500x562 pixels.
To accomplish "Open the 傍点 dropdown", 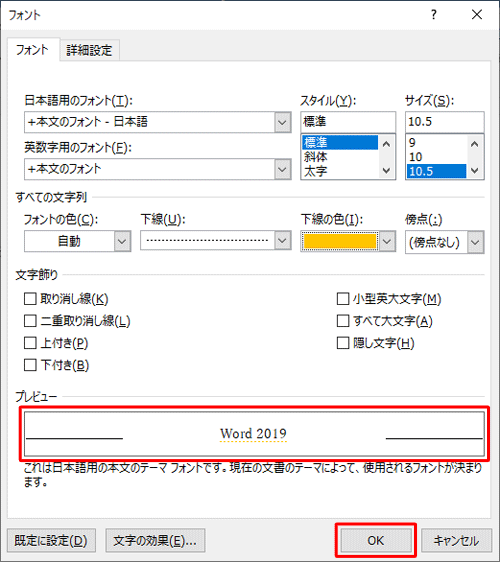I will pos(475,242).
